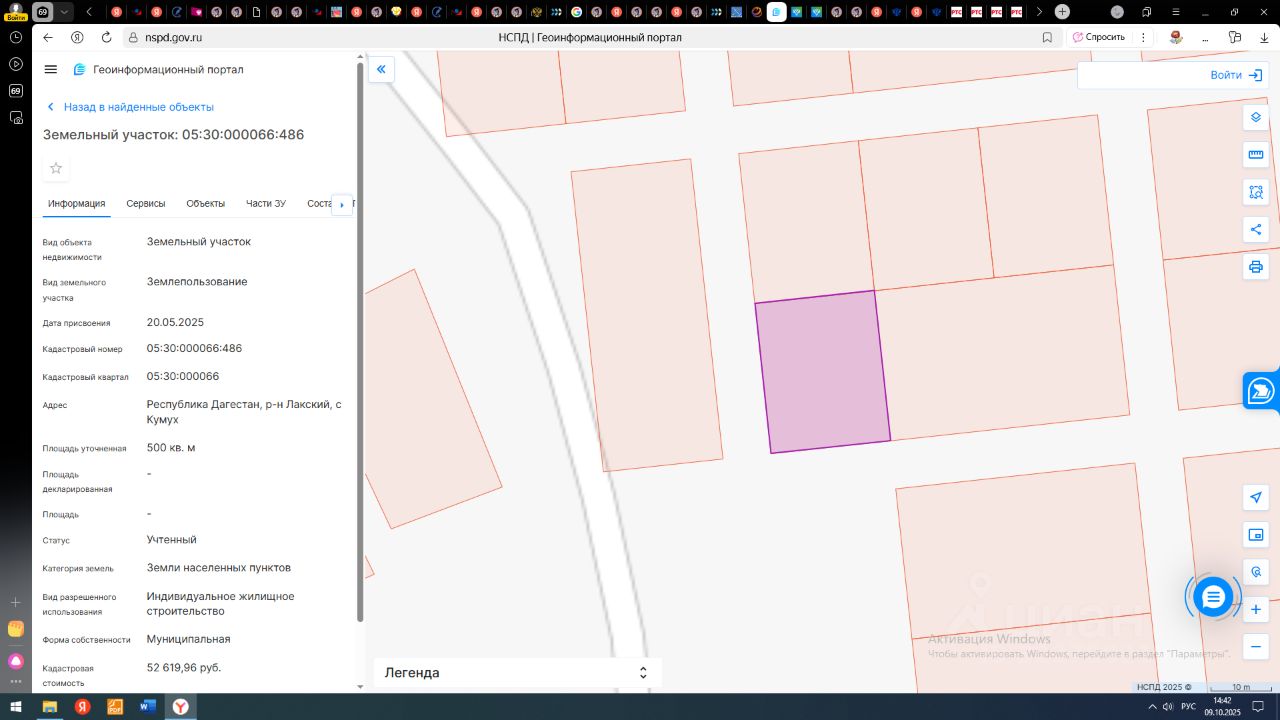The image size is (1280, 720).
Task: Add the land plot to favorites with the star
Action: [56, 168]
